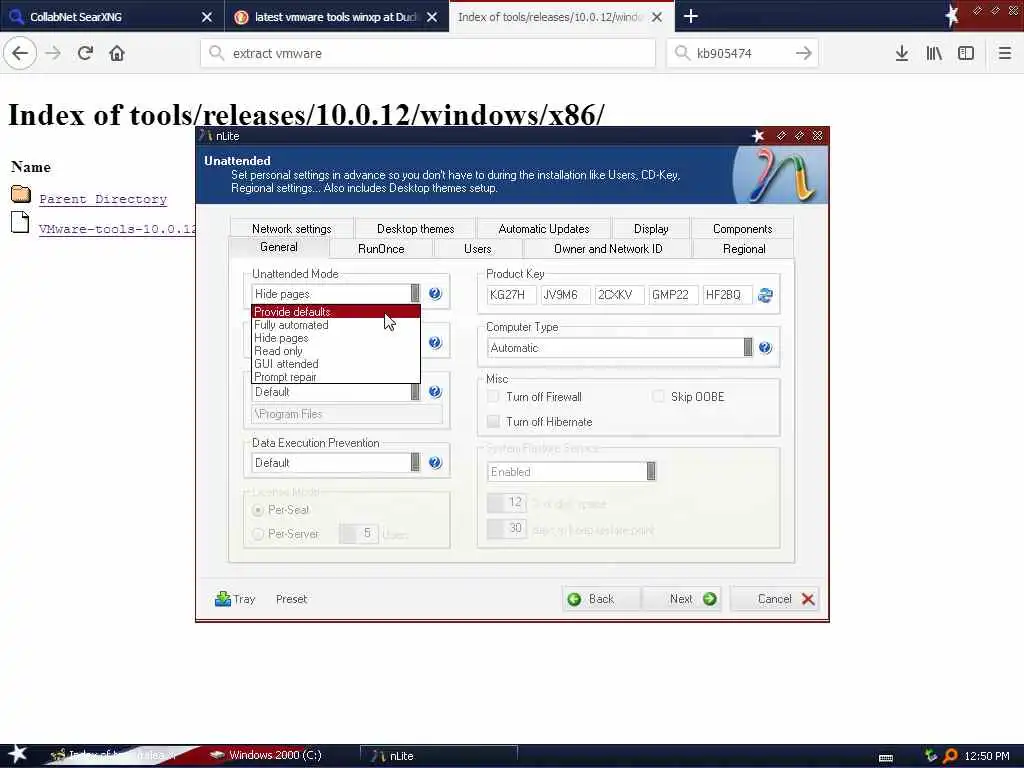This screenshot has height=768, width=1024.
Task: Close the latest vmware tools winxp tab
Action: [x=432, y=17]
